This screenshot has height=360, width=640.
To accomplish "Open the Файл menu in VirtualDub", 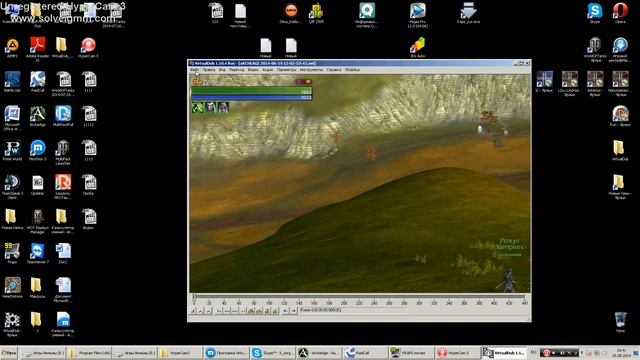I will [x=194, y=70].
